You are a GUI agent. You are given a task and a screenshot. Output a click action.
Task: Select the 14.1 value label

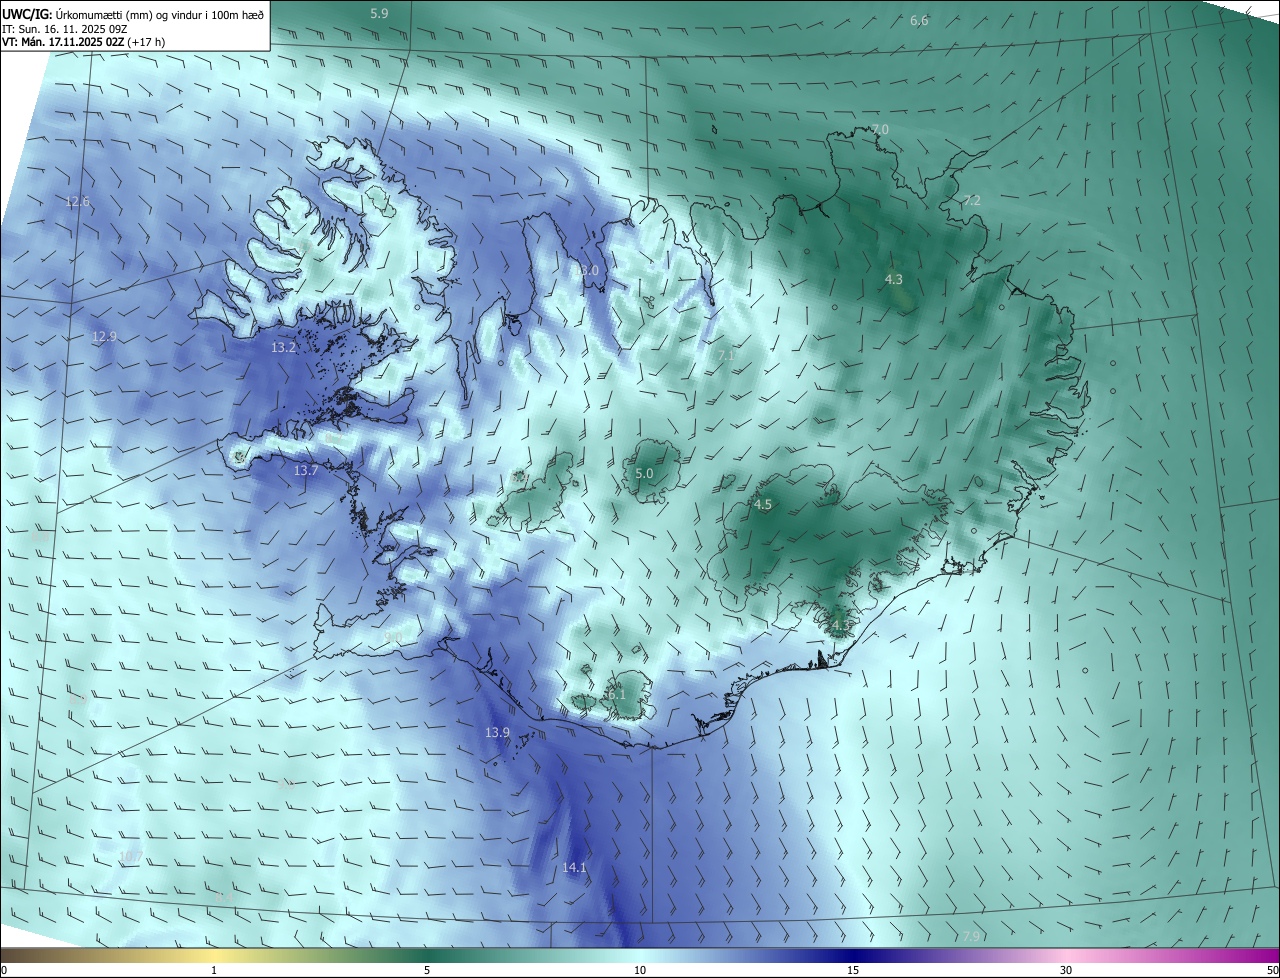tap(574, 867)
